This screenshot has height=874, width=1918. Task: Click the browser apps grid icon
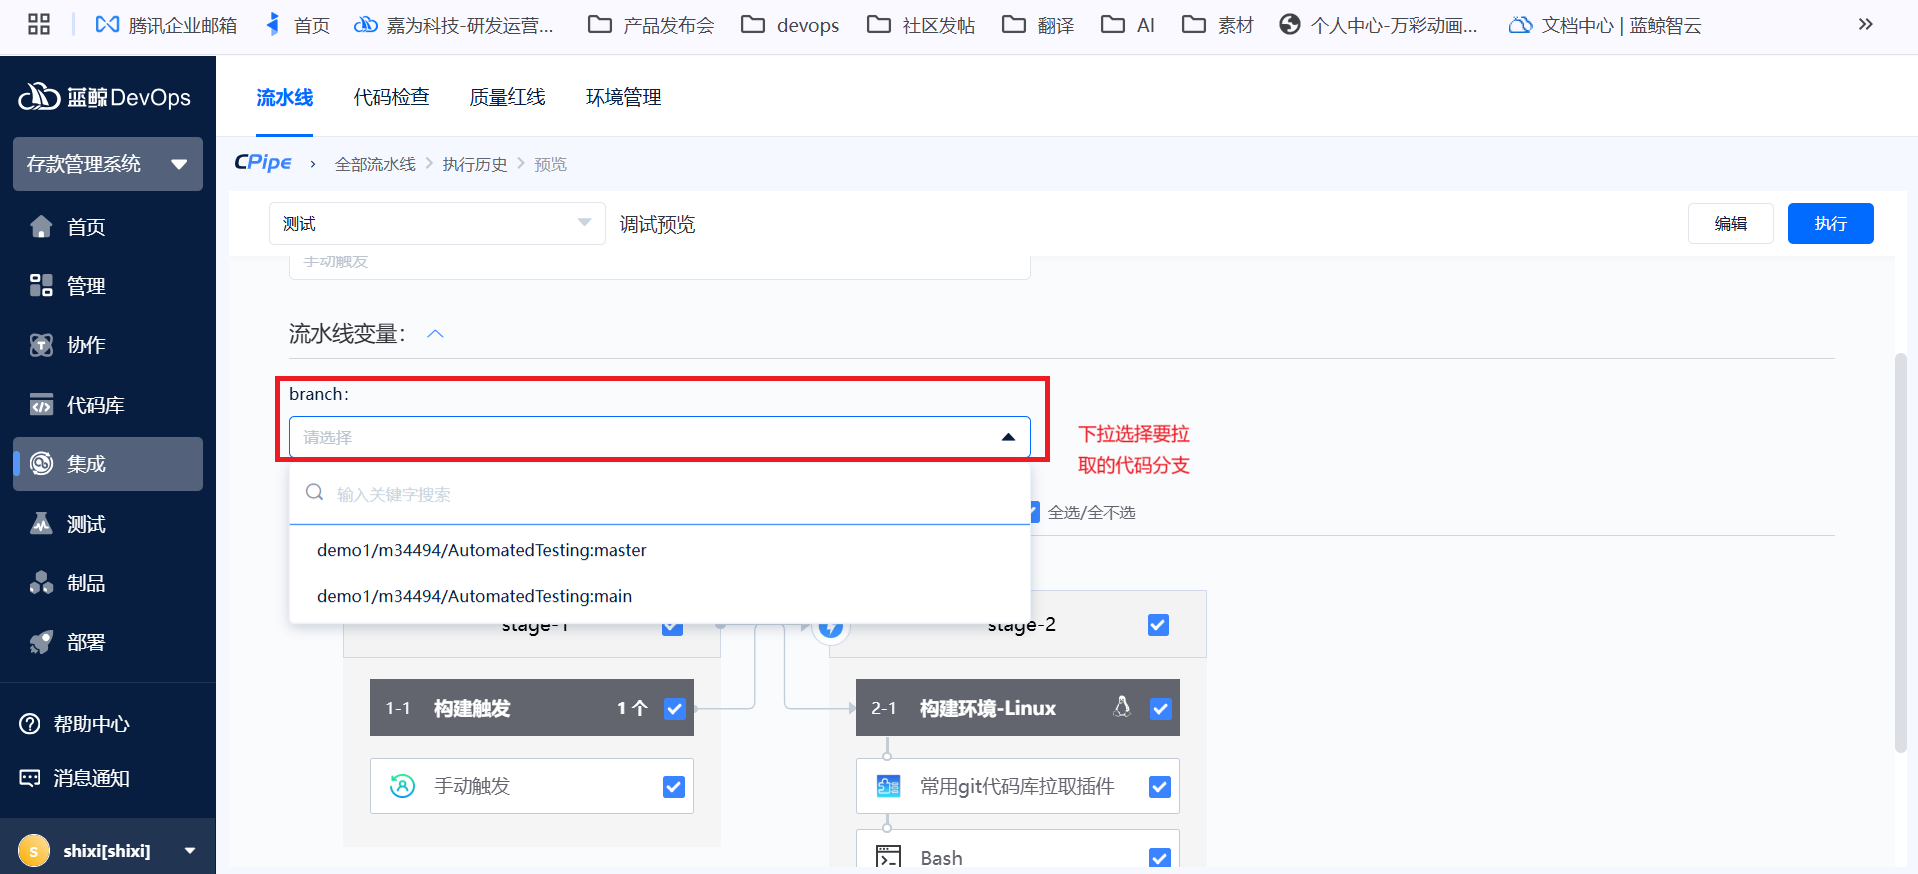pos(39,25)
